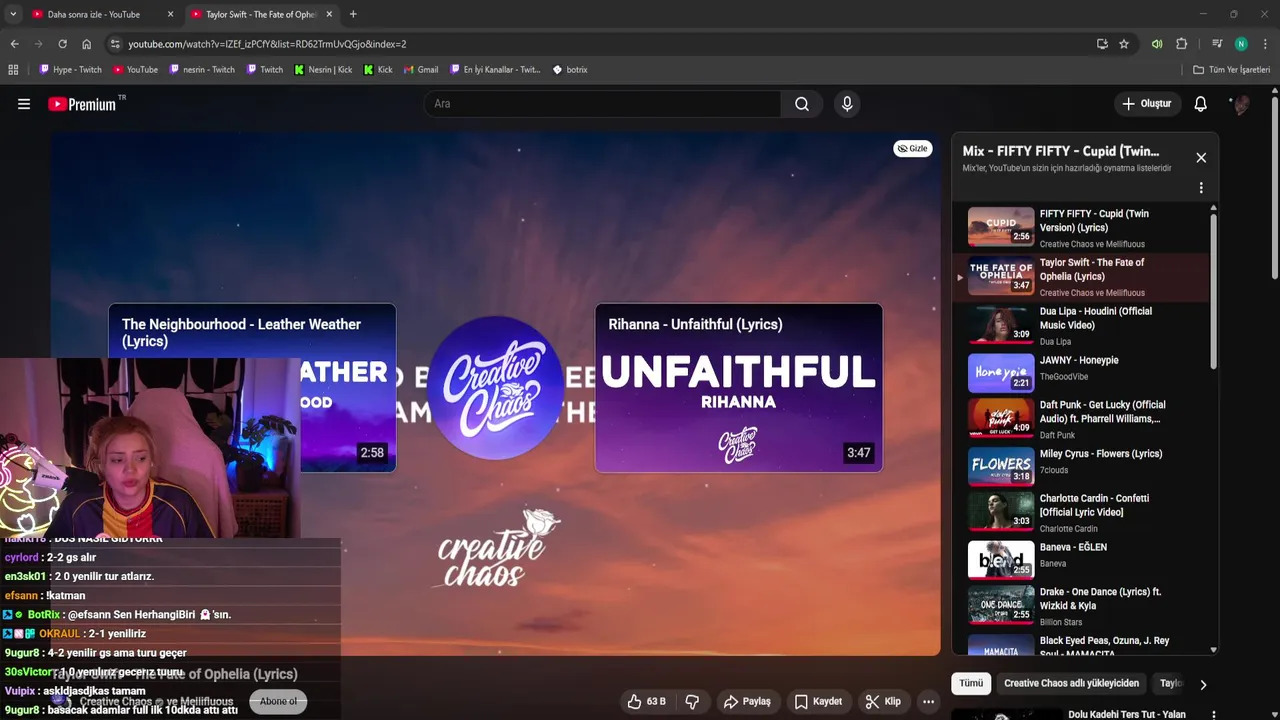Open the Nesrin | Kick bookmark

point(322,70)
